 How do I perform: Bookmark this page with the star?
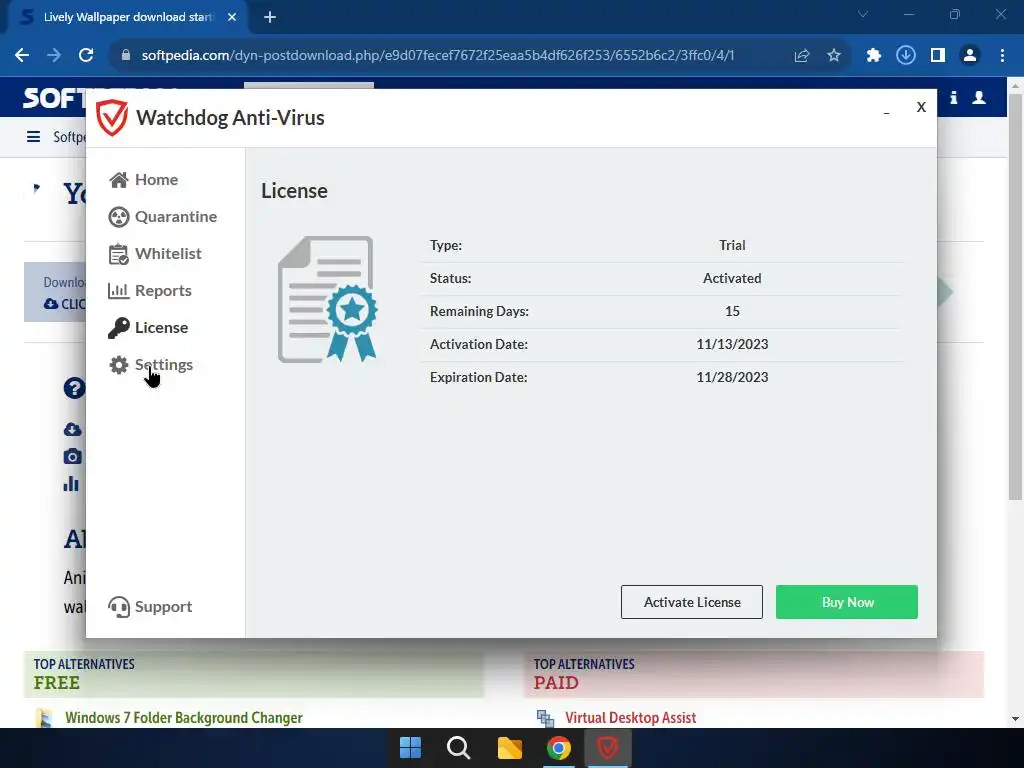click(834, 56)
